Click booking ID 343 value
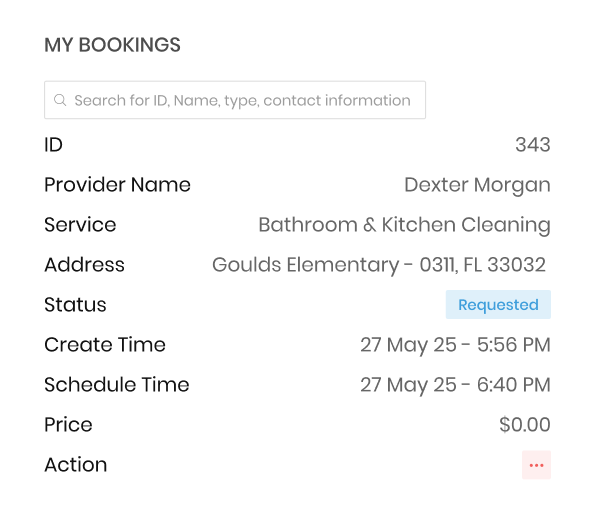 click(x=533, y=145)
